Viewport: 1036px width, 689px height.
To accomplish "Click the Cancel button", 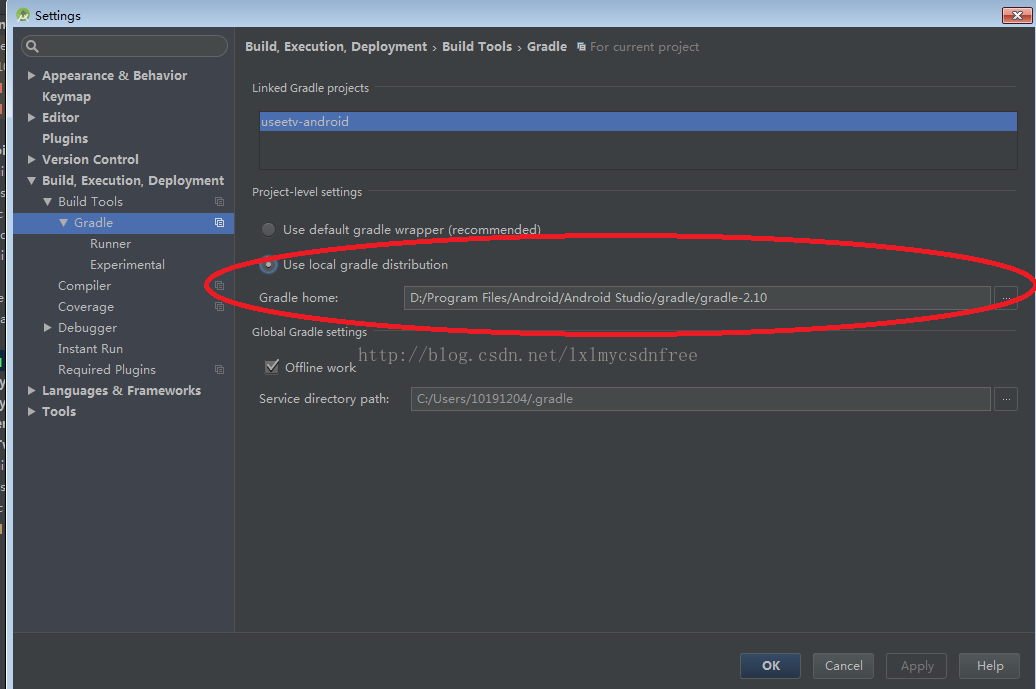I will (843, 666).
